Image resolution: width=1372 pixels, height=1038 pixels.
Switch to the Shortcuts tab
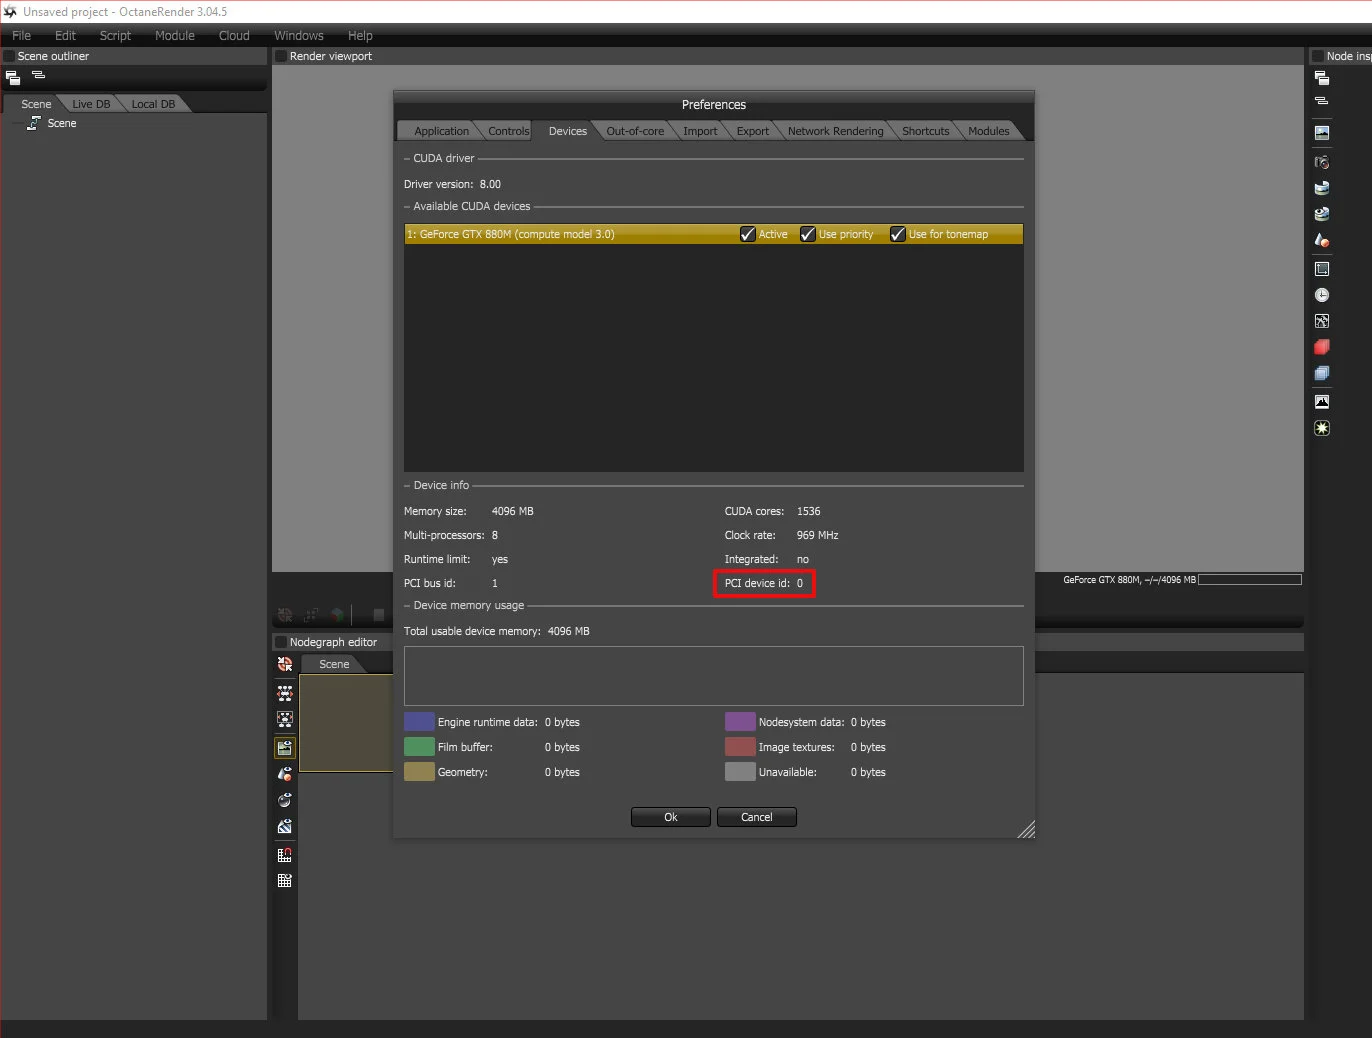point(925,131)
